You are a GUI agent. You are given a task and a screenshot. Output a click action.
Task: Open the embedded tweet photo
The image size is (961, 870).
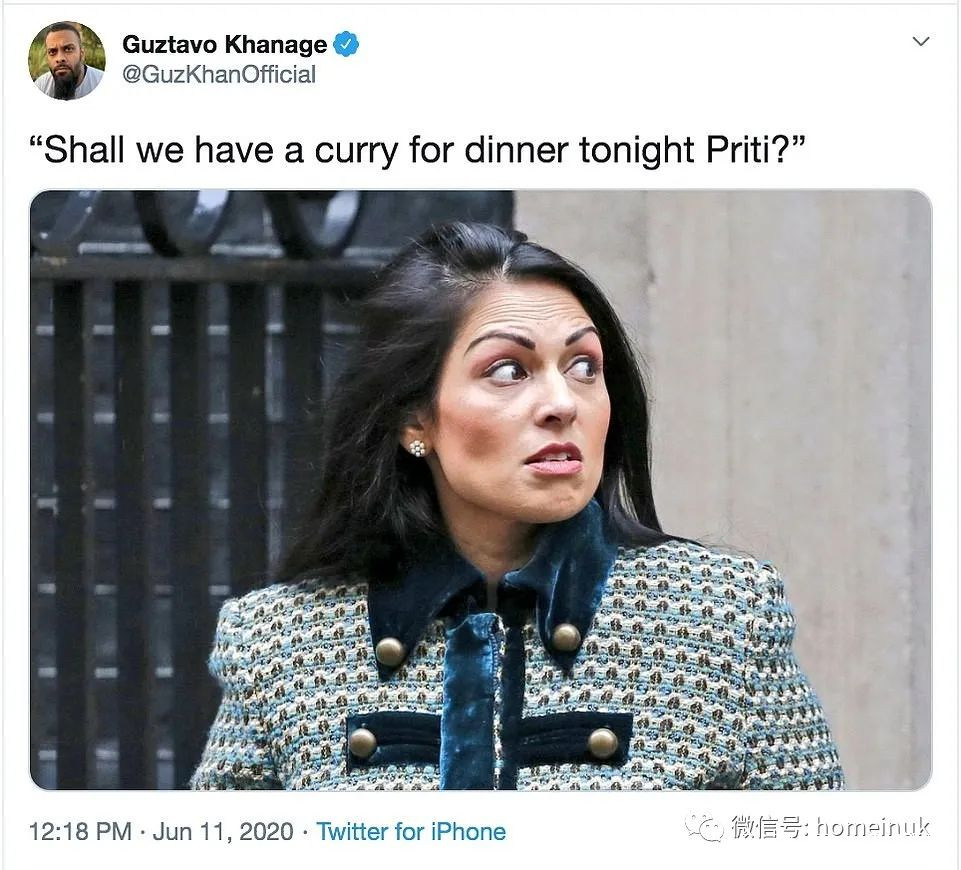(x=480, y=490)
